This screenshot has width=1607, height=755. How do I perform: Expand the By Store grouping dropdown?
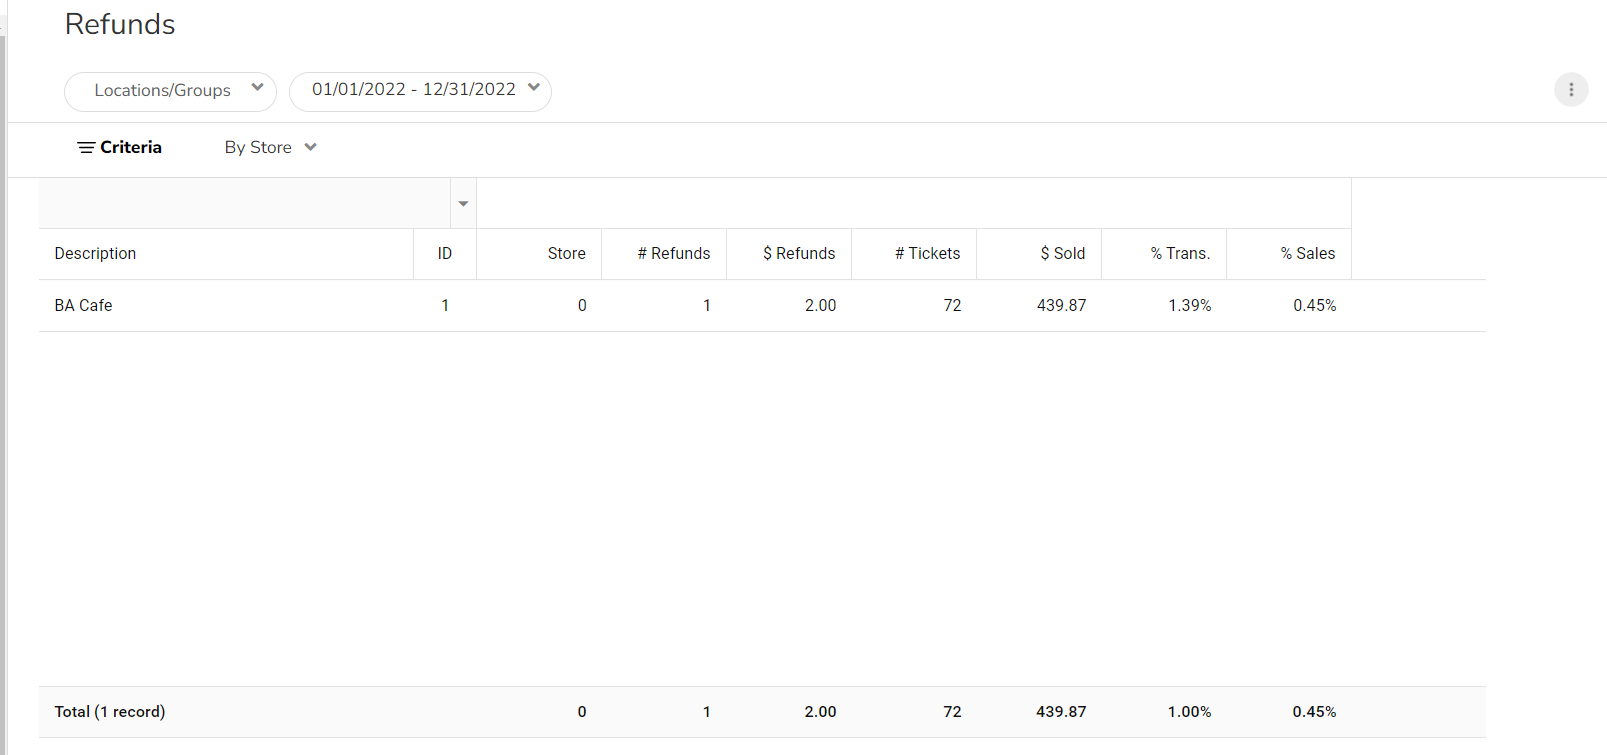(x=270, y=148)
